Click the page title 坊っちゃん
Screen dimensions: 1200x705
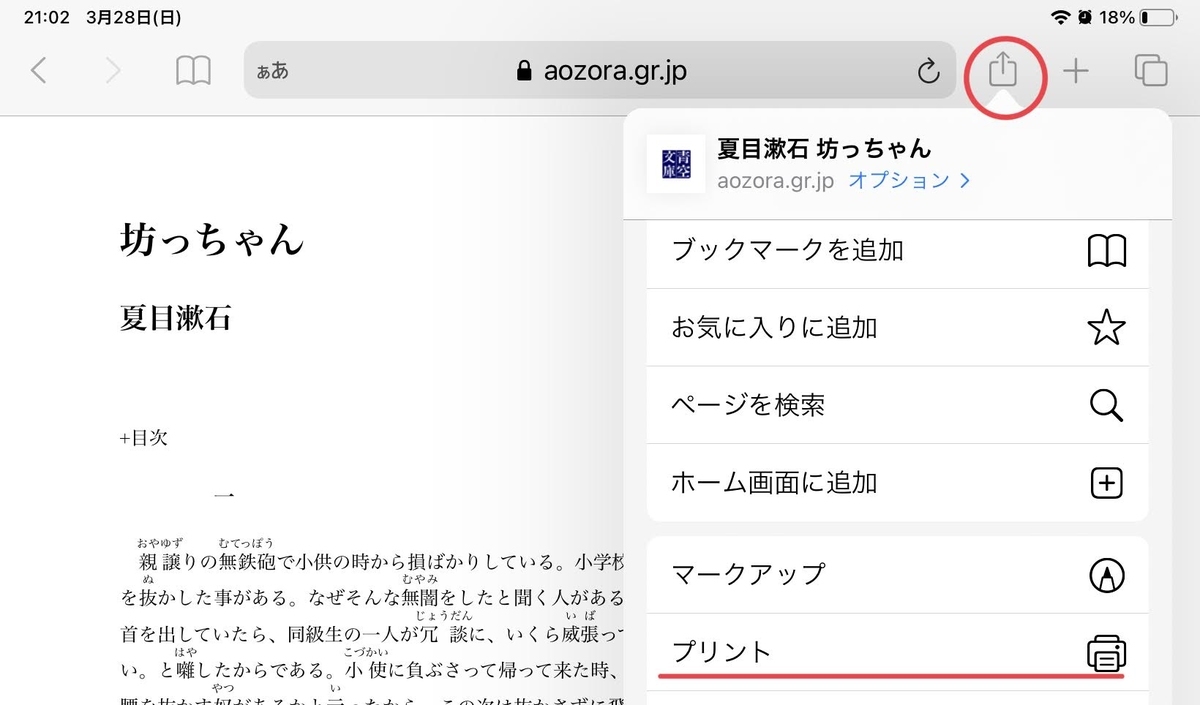pyautogui.click(x=211, y=240)
